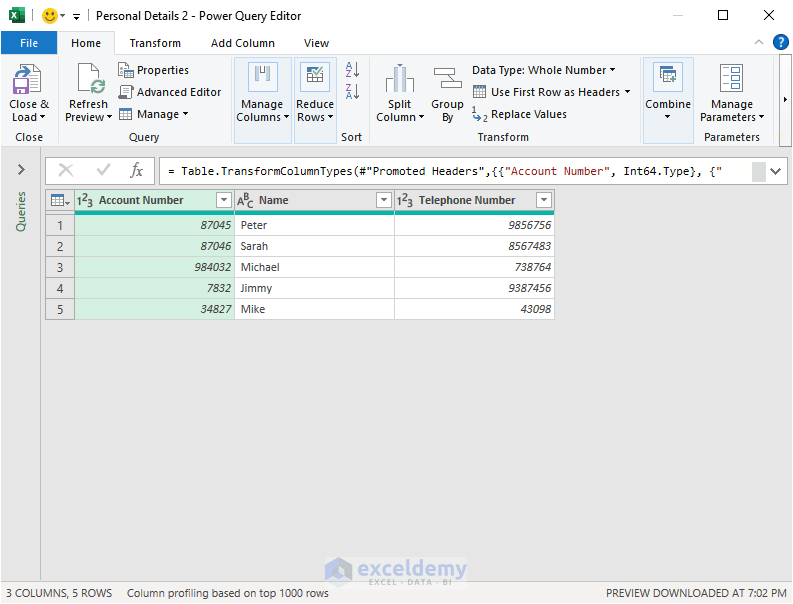Click Name column ABC type icon
793x604 pixels.
245,201
